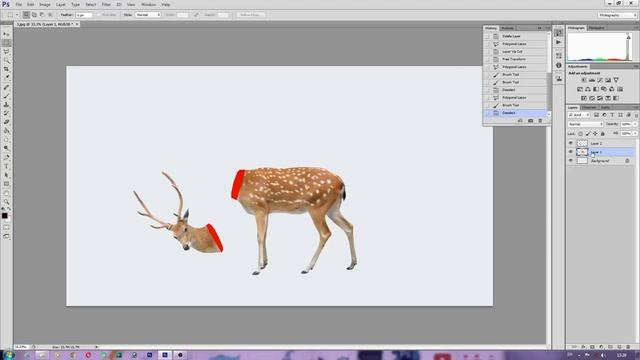Toggle lock transparent pixels

click(580, 134)
